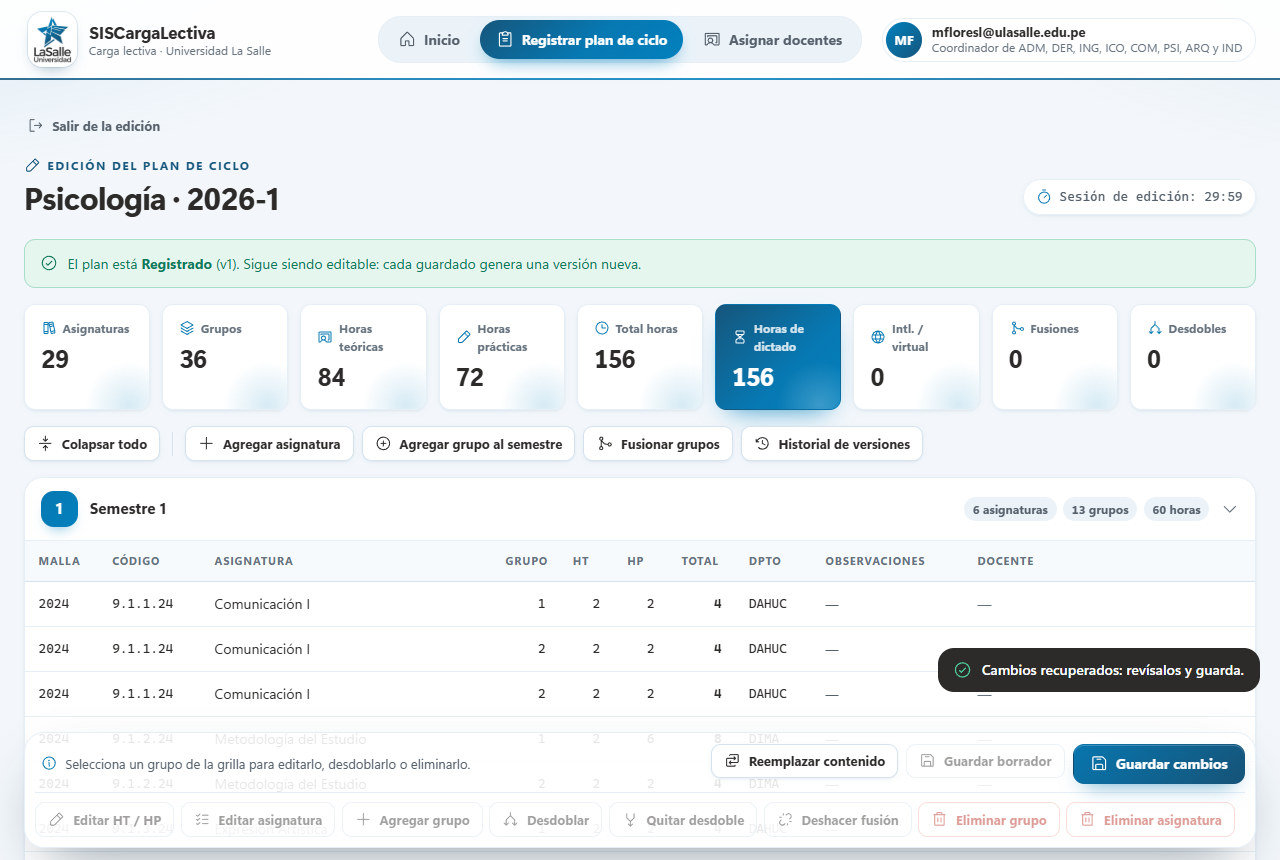Go to the Asignar docentes tab
The image size is (1280, 860).
(x=773, y=40)
